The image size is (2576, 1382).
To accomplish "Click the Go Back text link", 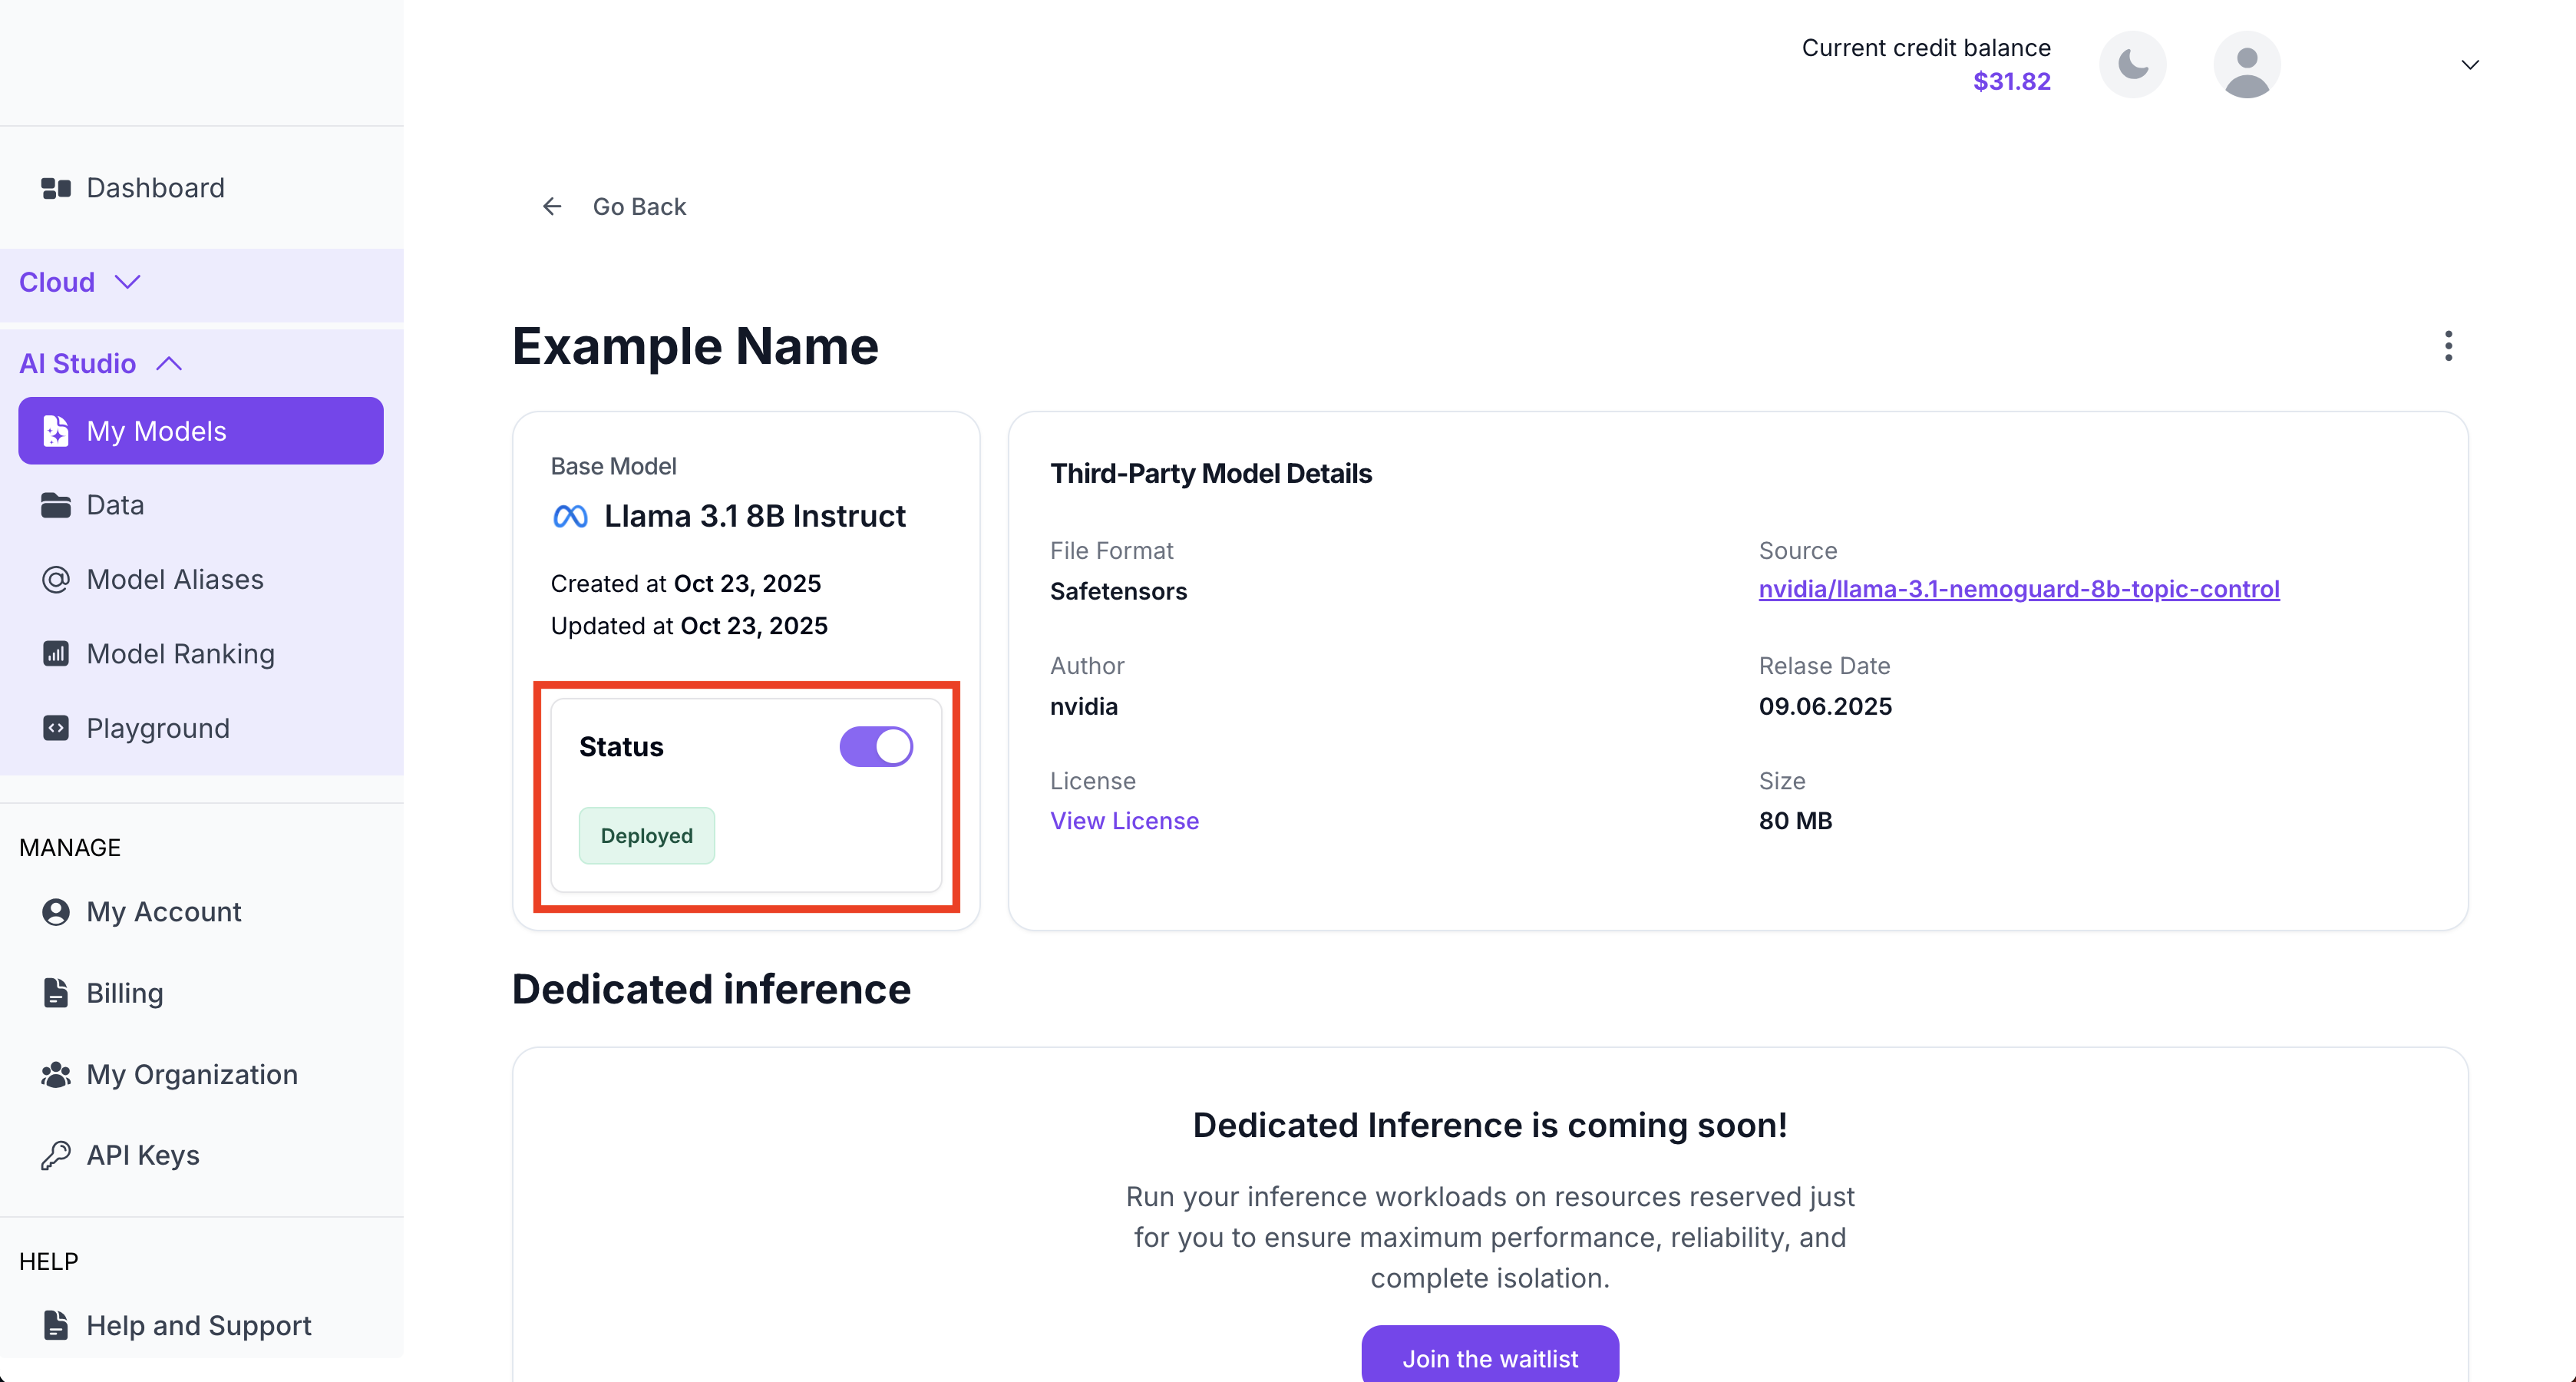I will 639,206.
